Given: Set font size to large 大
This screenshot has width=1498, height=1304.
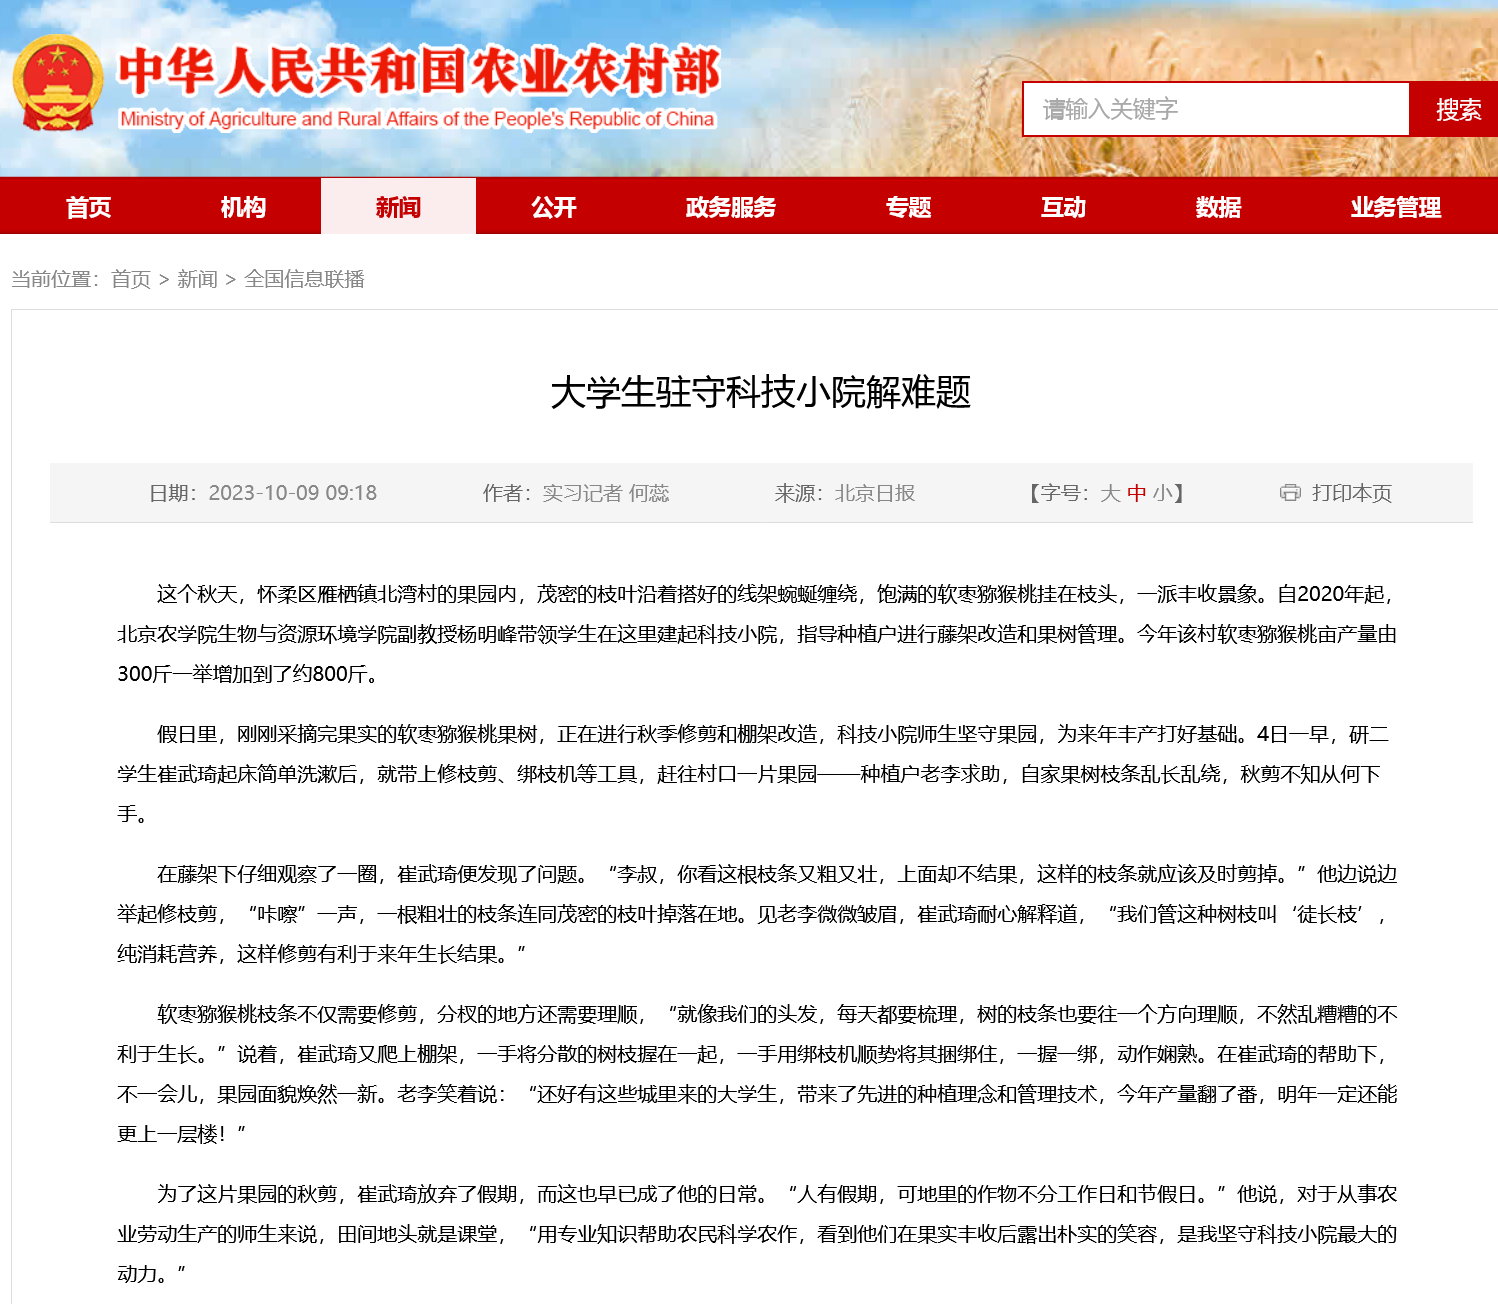Looking at the screenshot, I should 1110,493.
